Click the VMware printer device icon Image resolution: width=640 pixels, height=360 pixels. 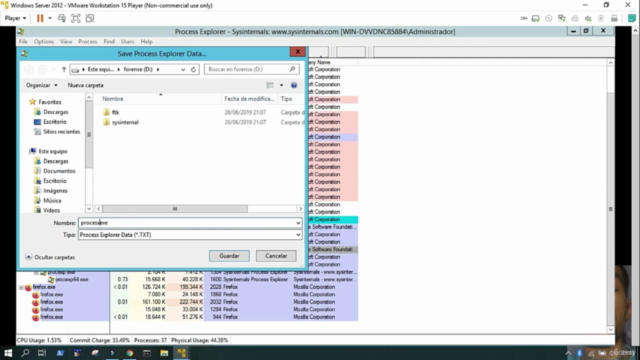tap(575, 18)
